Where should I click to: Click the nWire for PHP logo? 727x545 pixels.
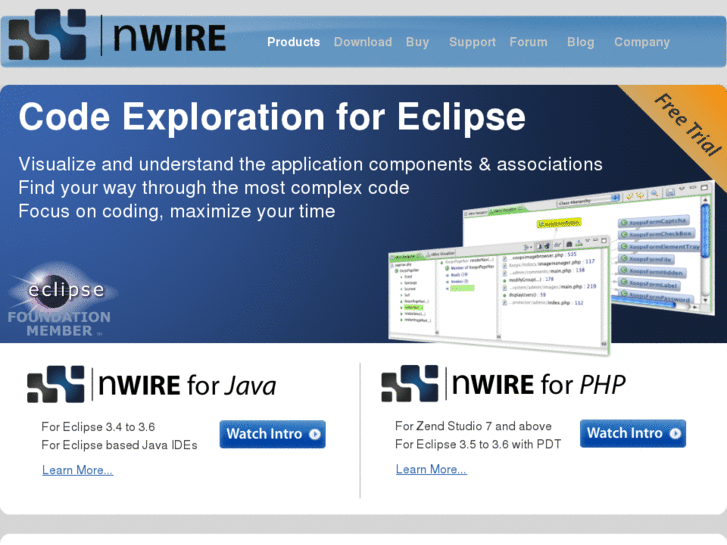coord(504,384)
